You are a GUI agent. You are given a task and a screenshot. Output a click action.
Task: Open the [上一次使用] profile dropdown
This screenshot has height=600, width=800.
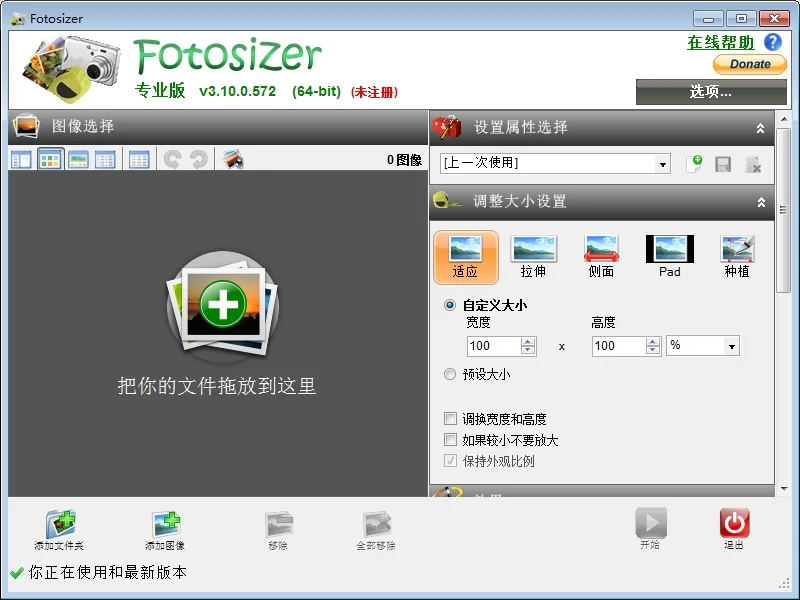click(x=555, y=164)
